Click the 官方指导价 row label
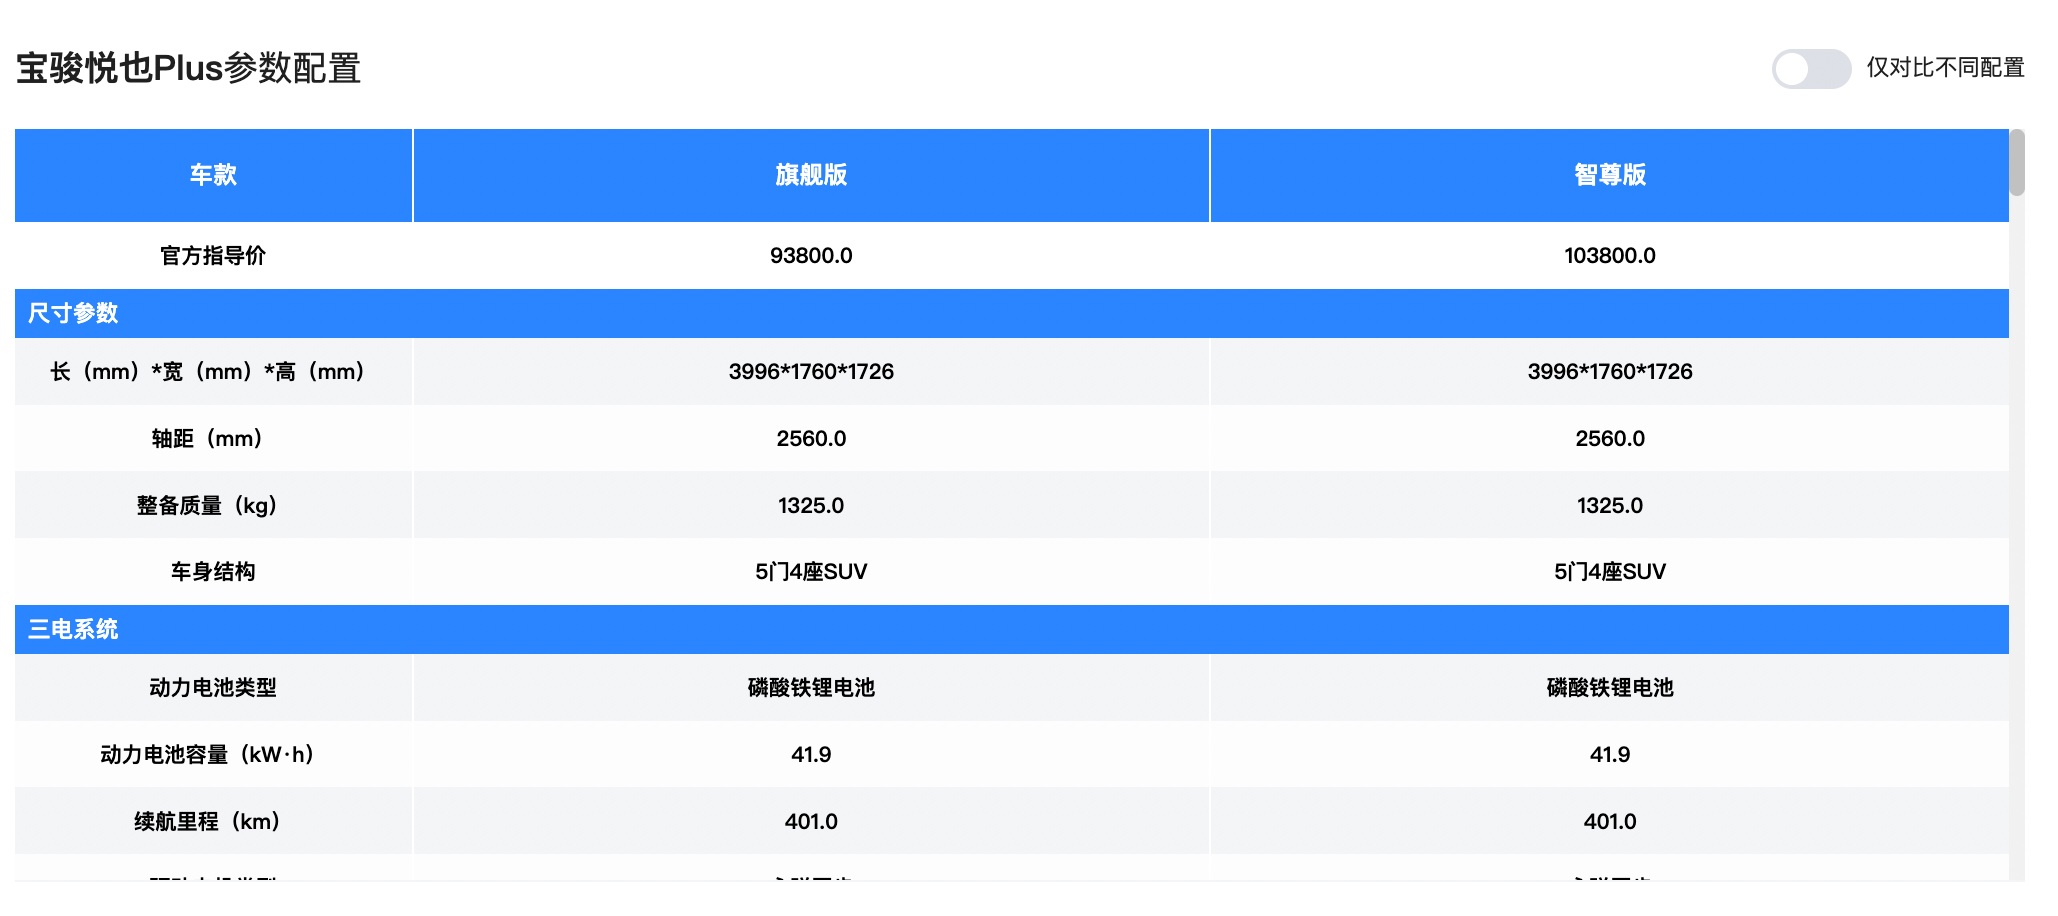The width and height of the screenshot is (2058, 916). pos(213,255)
